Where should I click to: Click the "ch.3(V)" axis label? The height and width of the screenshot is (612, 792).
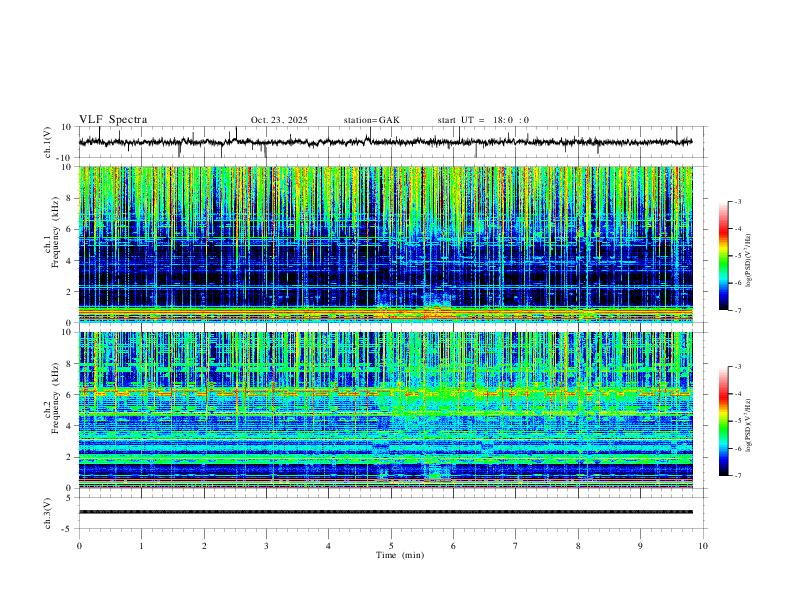click(47, 513)
